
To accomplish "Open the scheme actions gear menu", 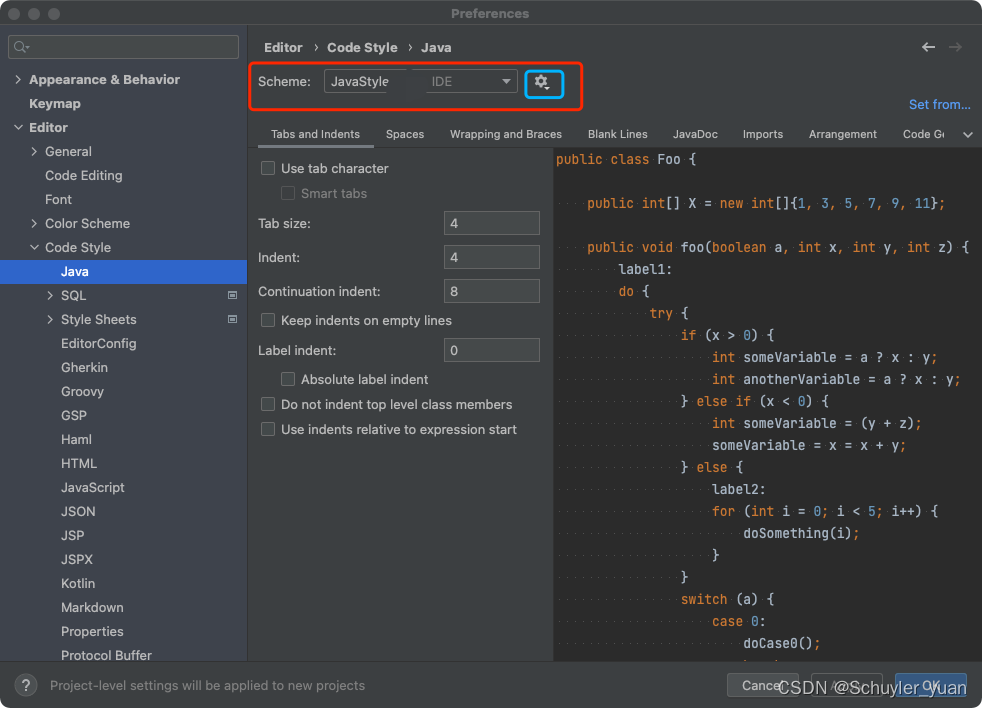I will [544, 83].
